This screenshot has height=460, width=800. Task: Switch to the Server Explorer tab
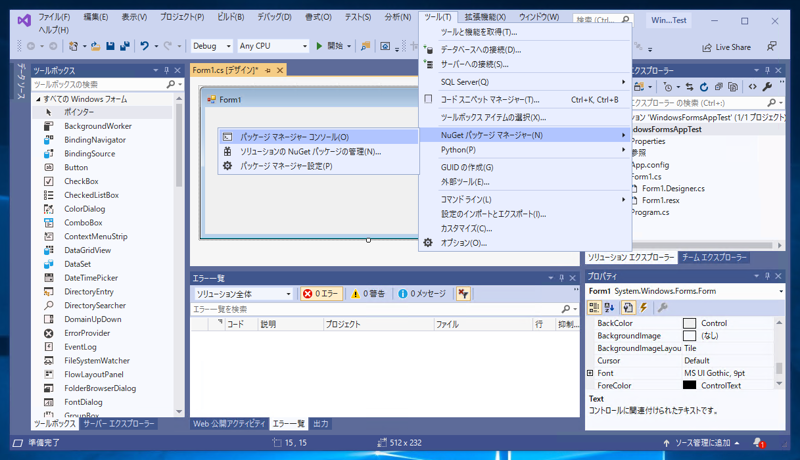[118, 424]
